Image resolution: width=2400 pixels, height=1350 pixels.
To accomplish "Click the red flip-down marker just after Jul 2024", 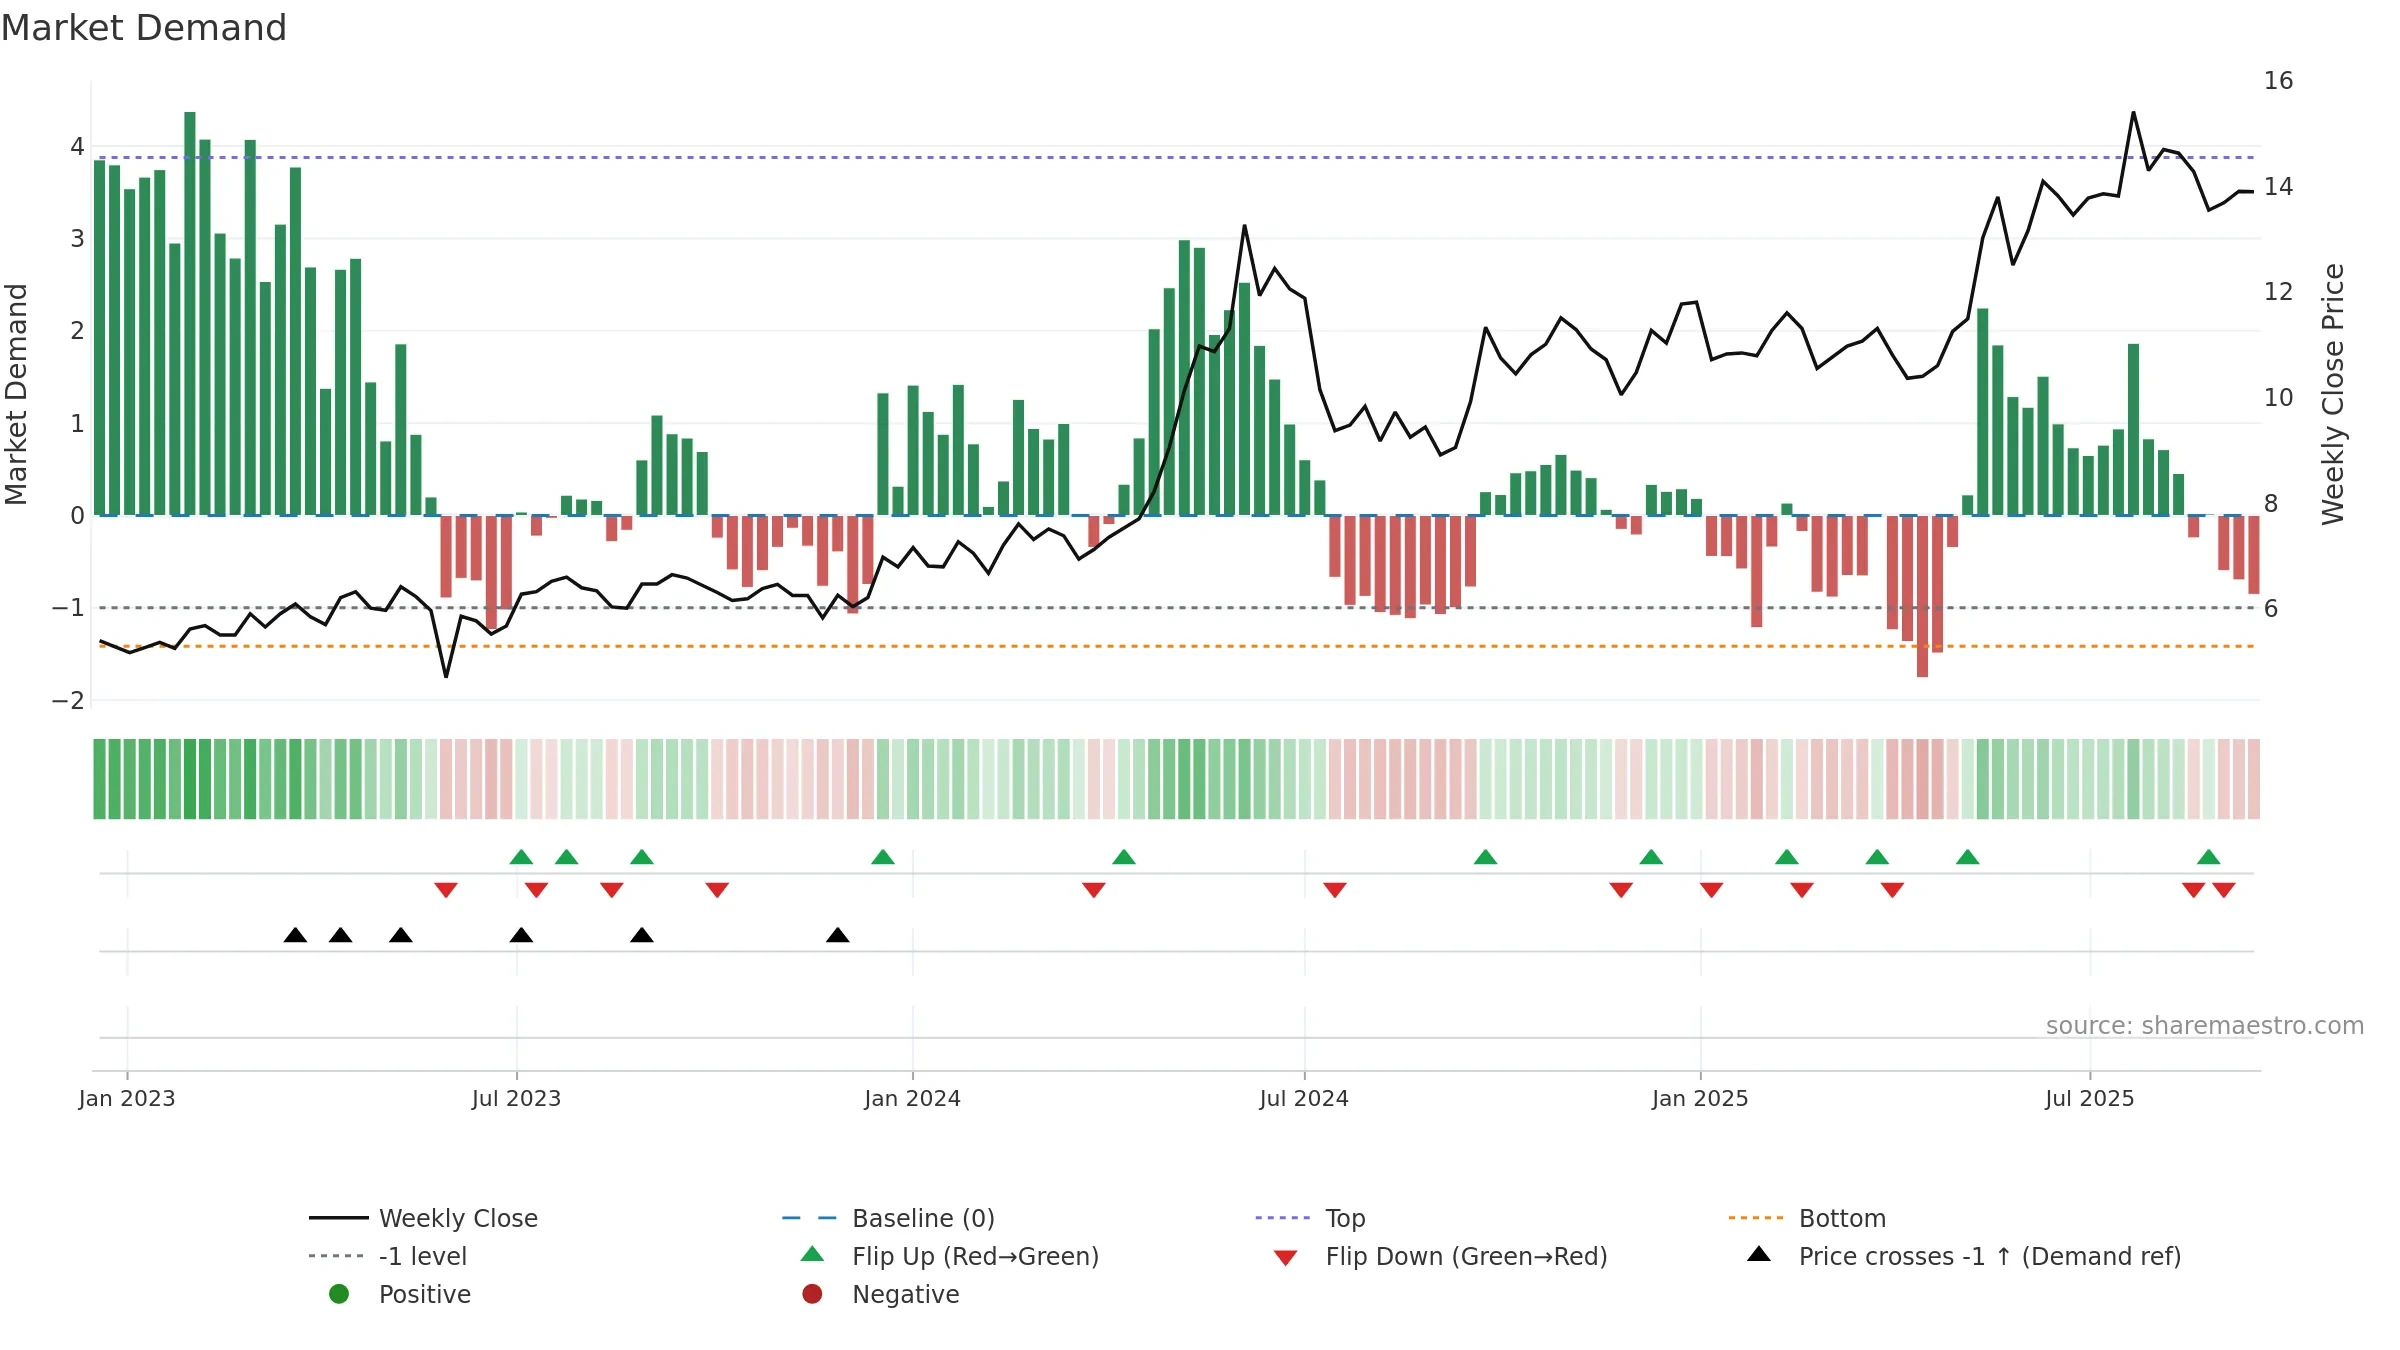I will 1335,890.
